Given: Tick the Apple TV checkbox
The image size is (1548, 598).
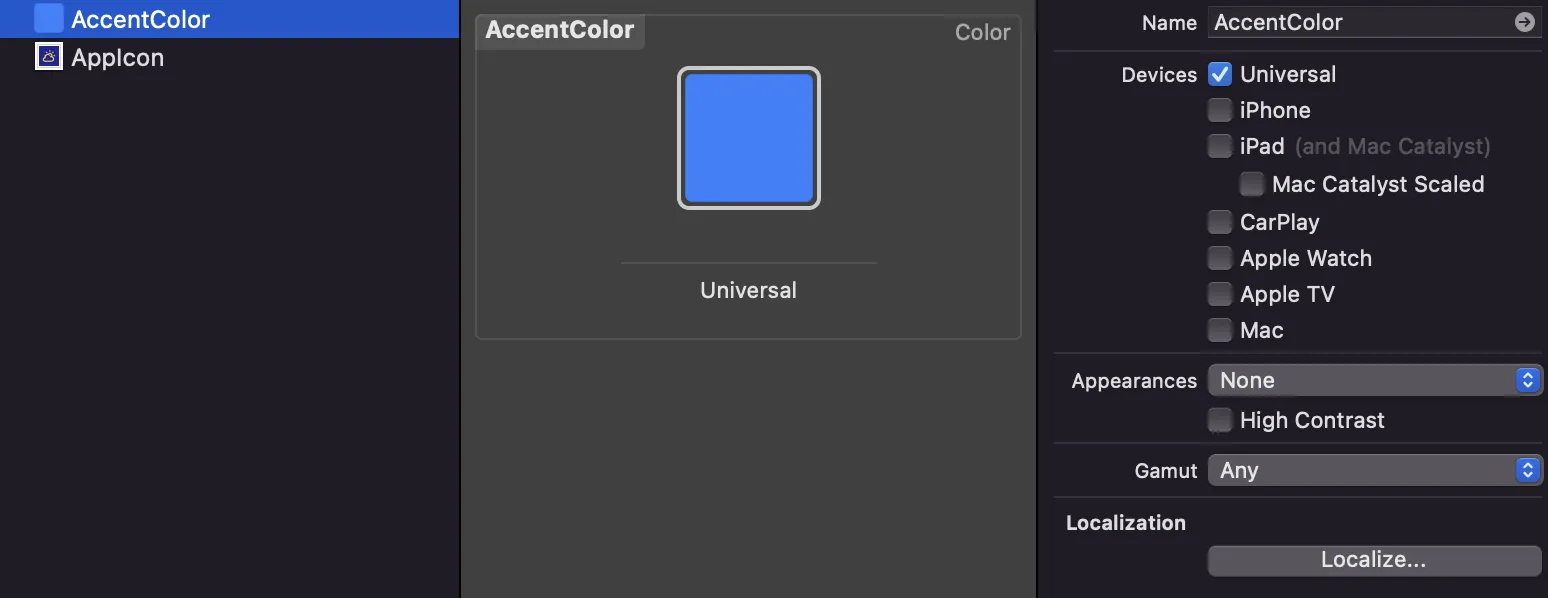Looking at the screenshot, I should (1219, 294).
